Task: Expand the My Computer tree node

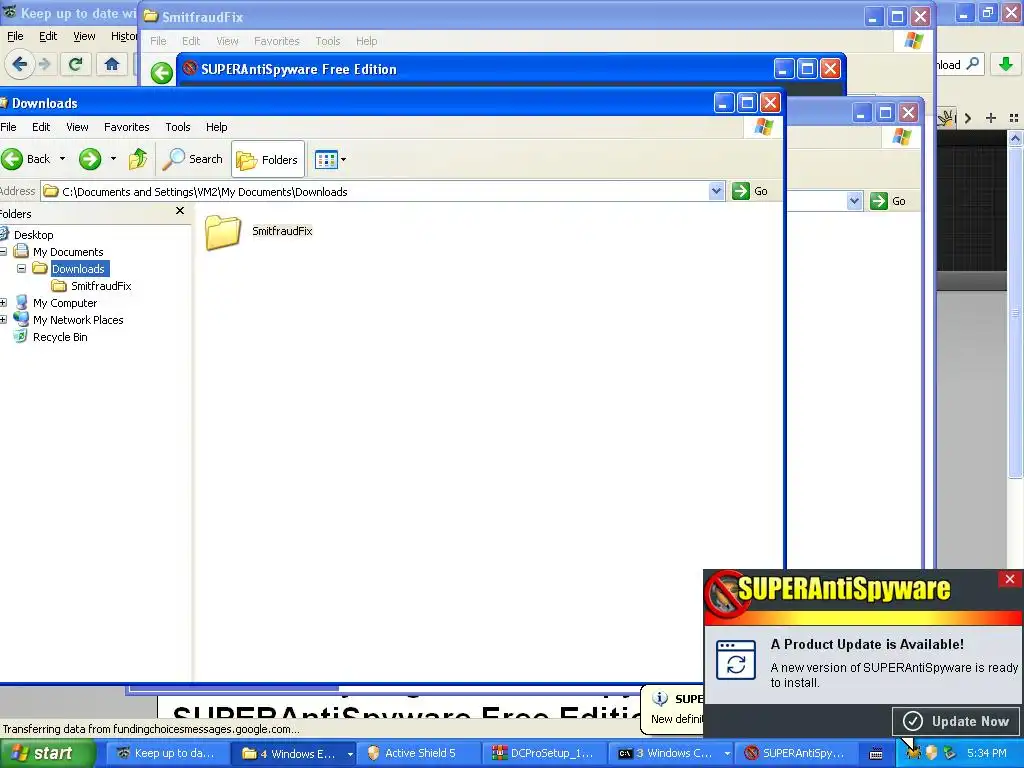Action: (3, 302)
